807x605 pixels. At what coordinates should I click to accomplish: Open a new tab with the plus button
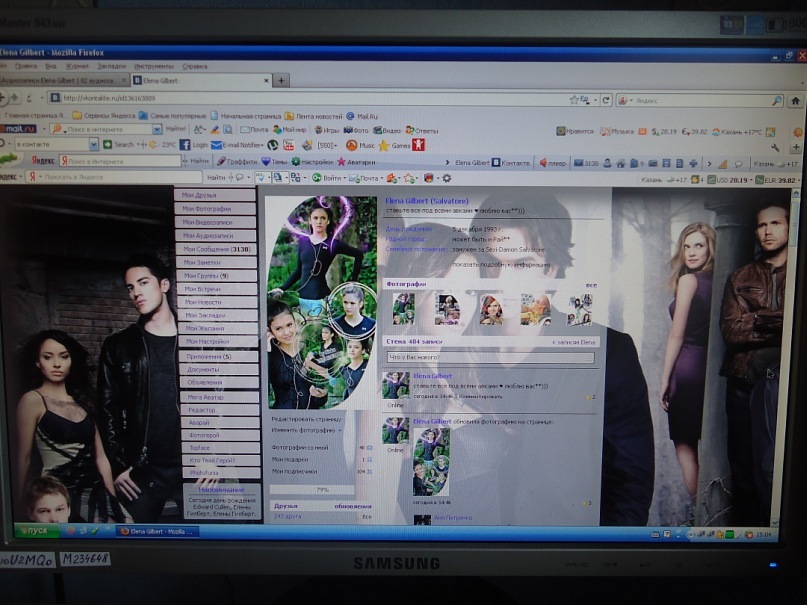click(281, 80)
